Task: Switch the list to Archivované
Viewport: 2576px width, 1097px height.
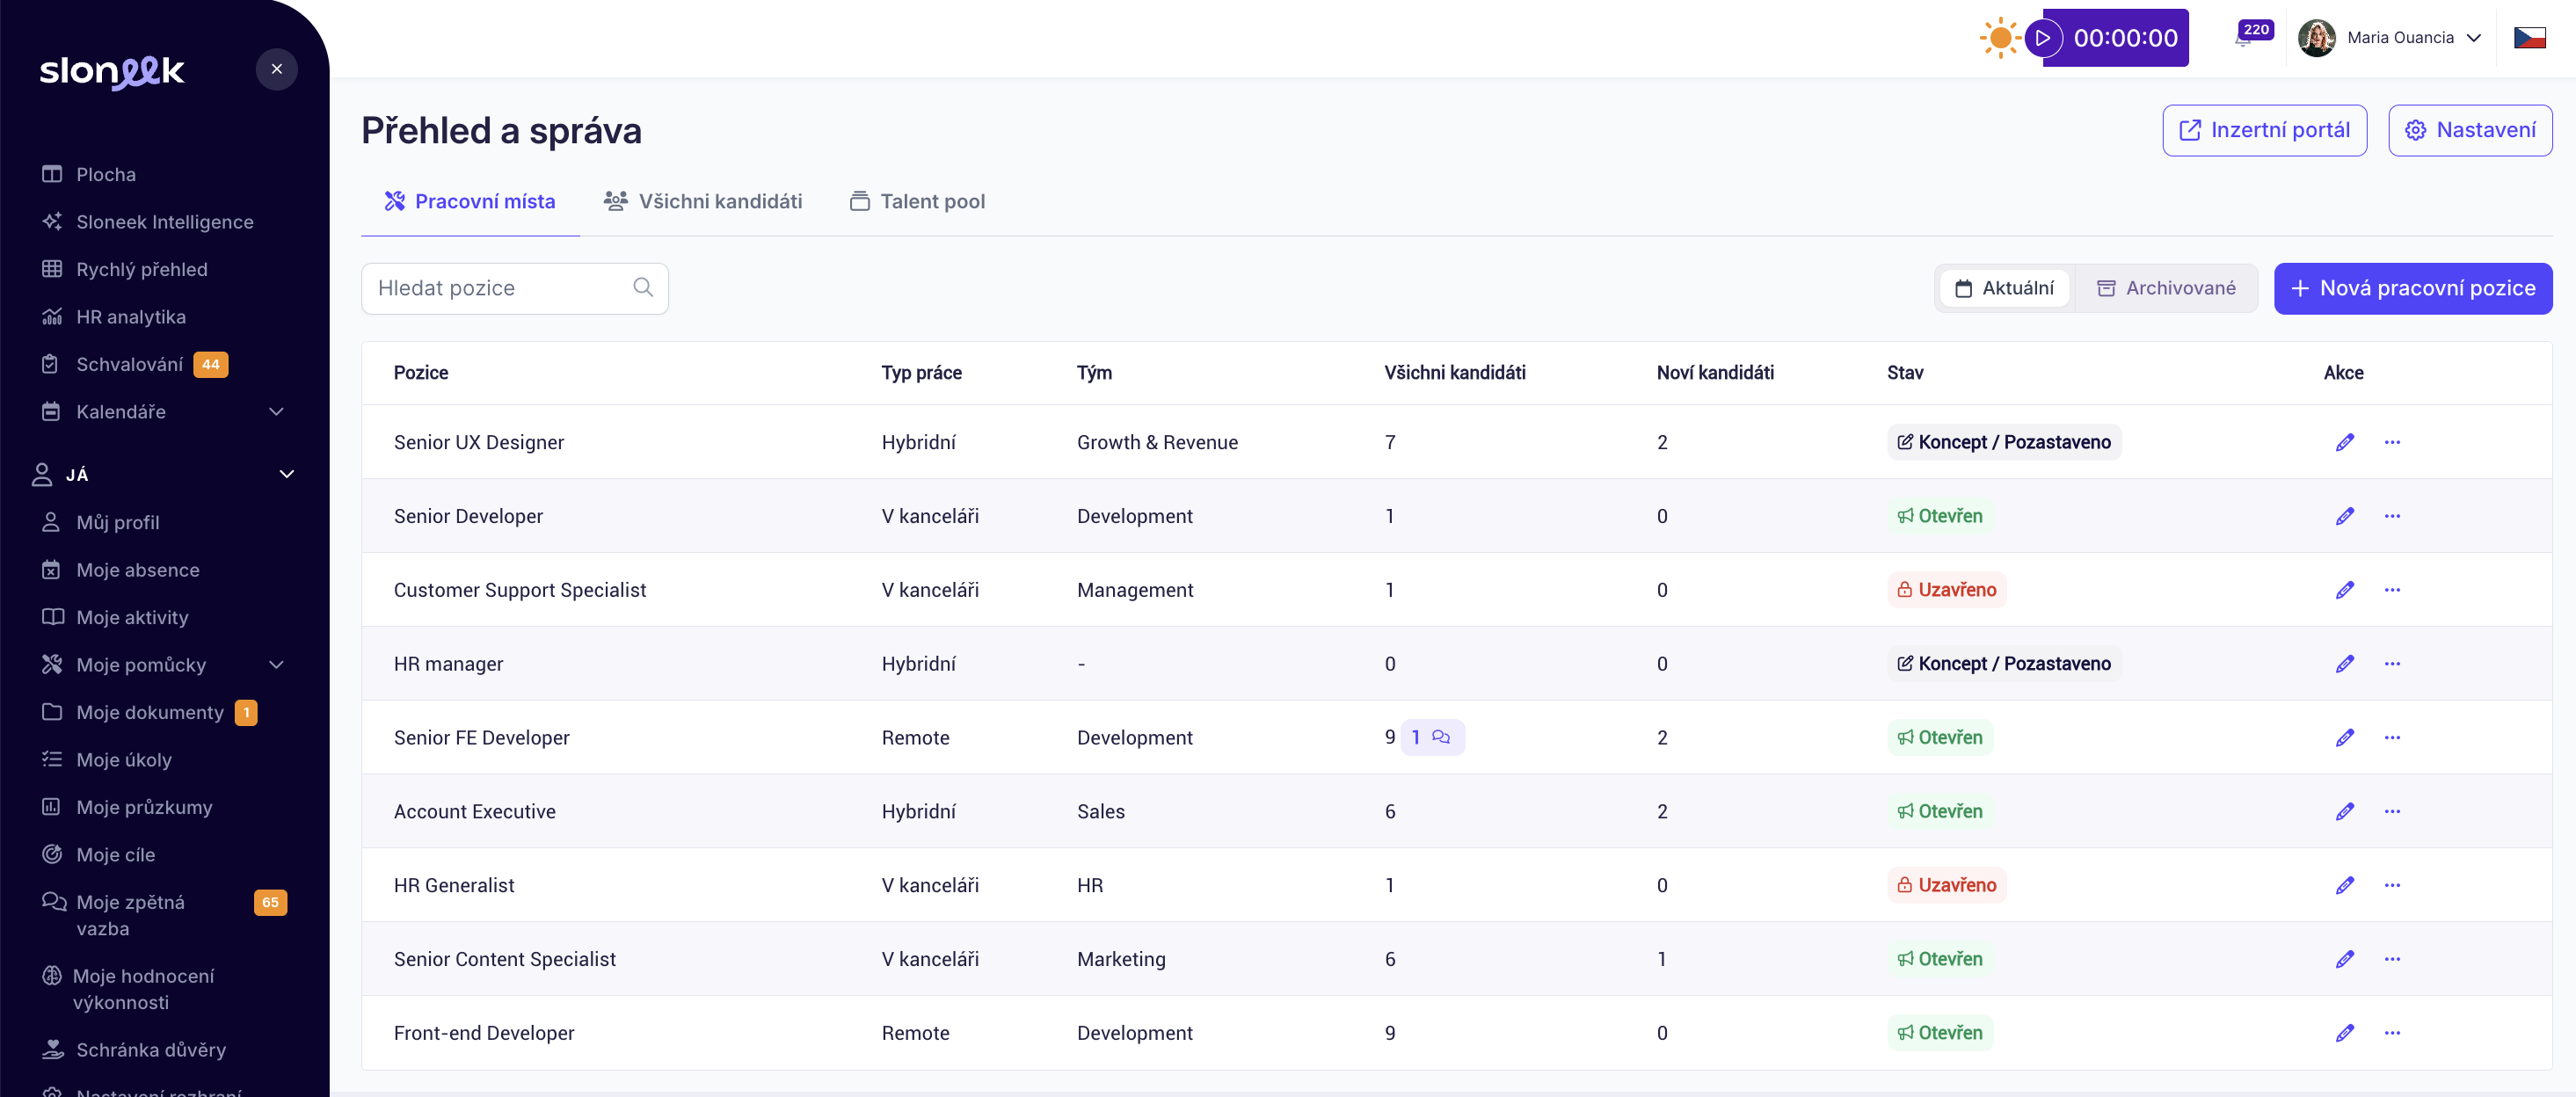Action: pyautogui.click(x=2166, y=288)
